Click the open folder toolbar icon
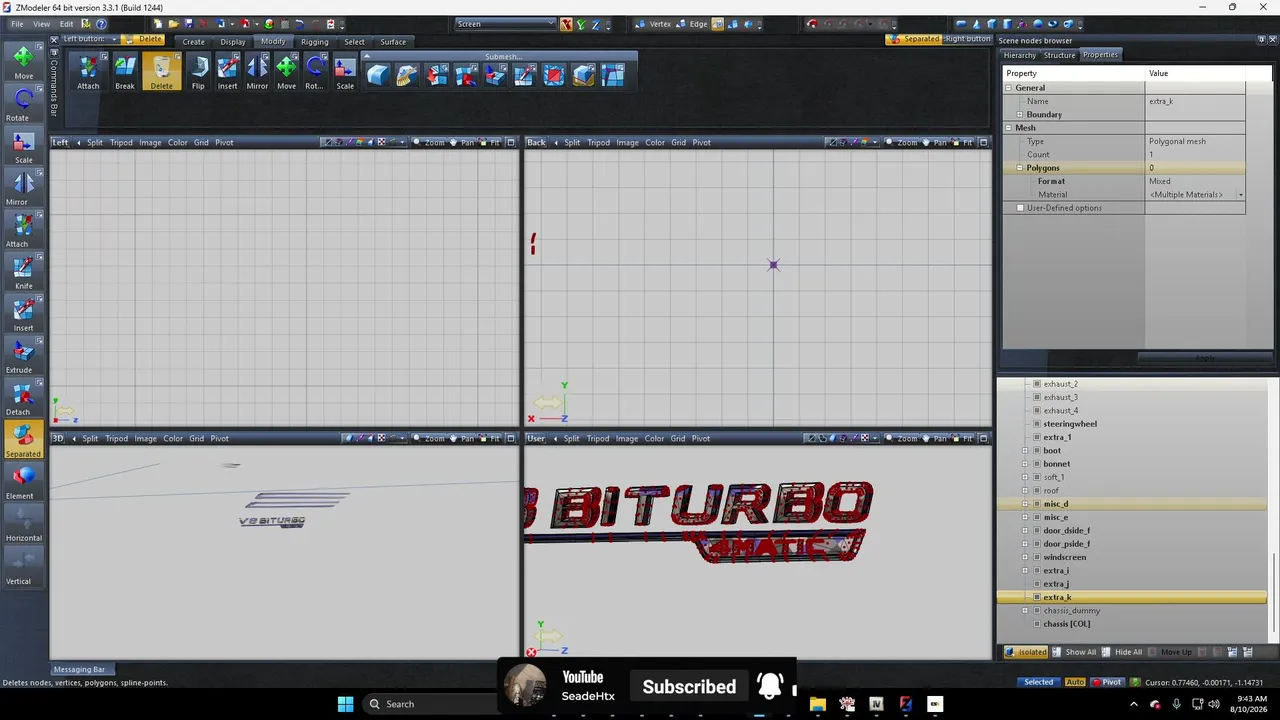Screen dimensions: 1280x720 coord(173,24)
